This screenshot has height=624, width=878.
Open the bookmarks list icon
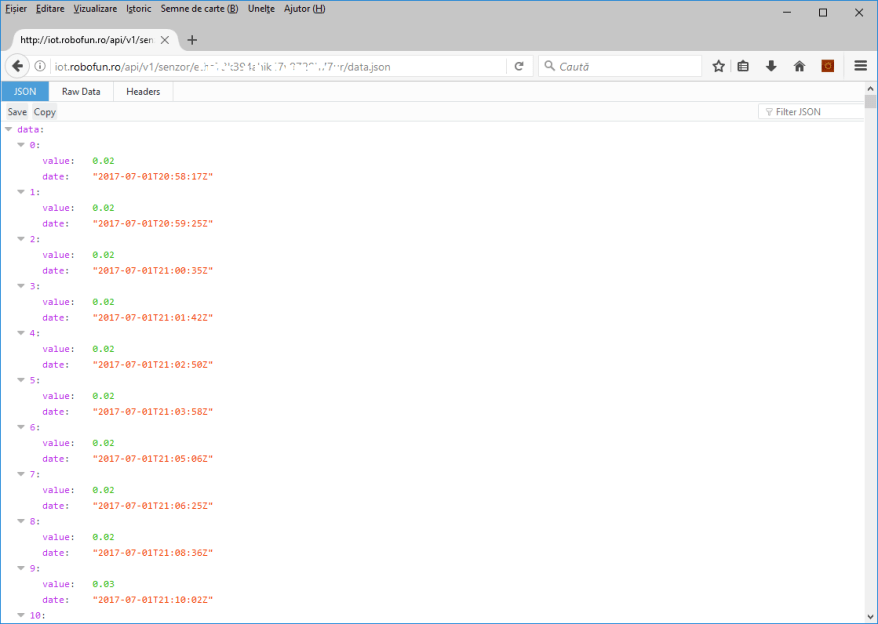tap(743, 66)
